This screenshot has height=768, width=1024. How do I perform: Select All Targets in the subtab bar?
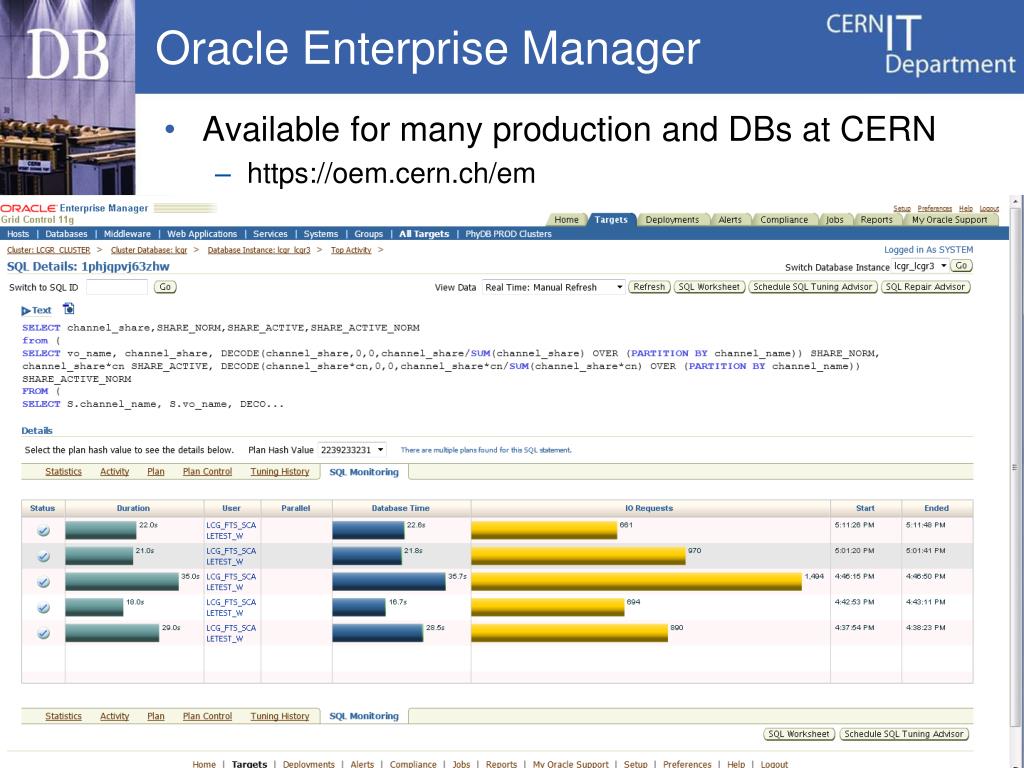pyautogui.click(x=424, y=234)
